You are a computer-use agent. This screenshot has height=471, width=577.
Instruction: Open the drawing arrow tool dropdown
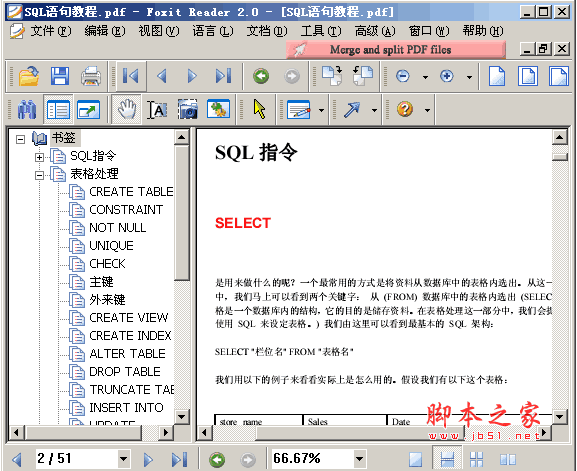[x=374, y=110]
